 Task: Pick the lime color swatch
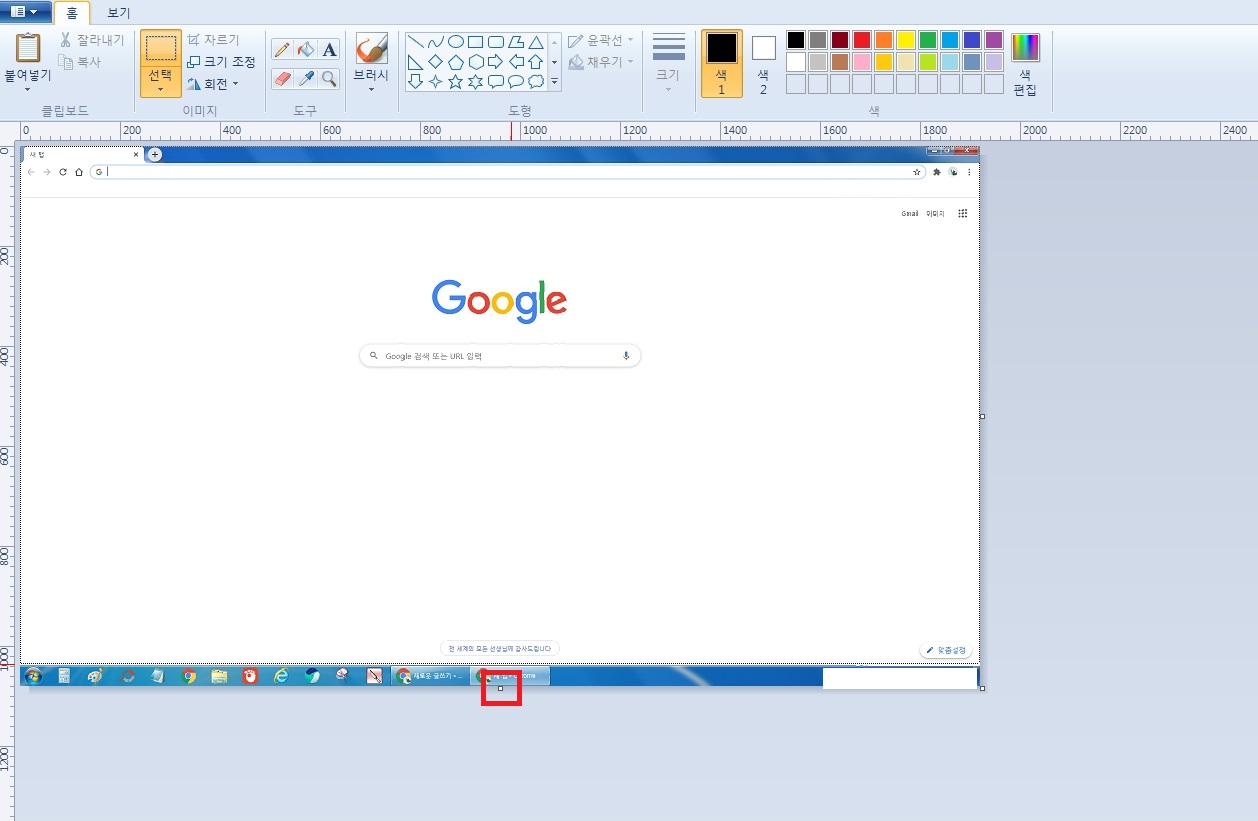[x=927, y=62]
